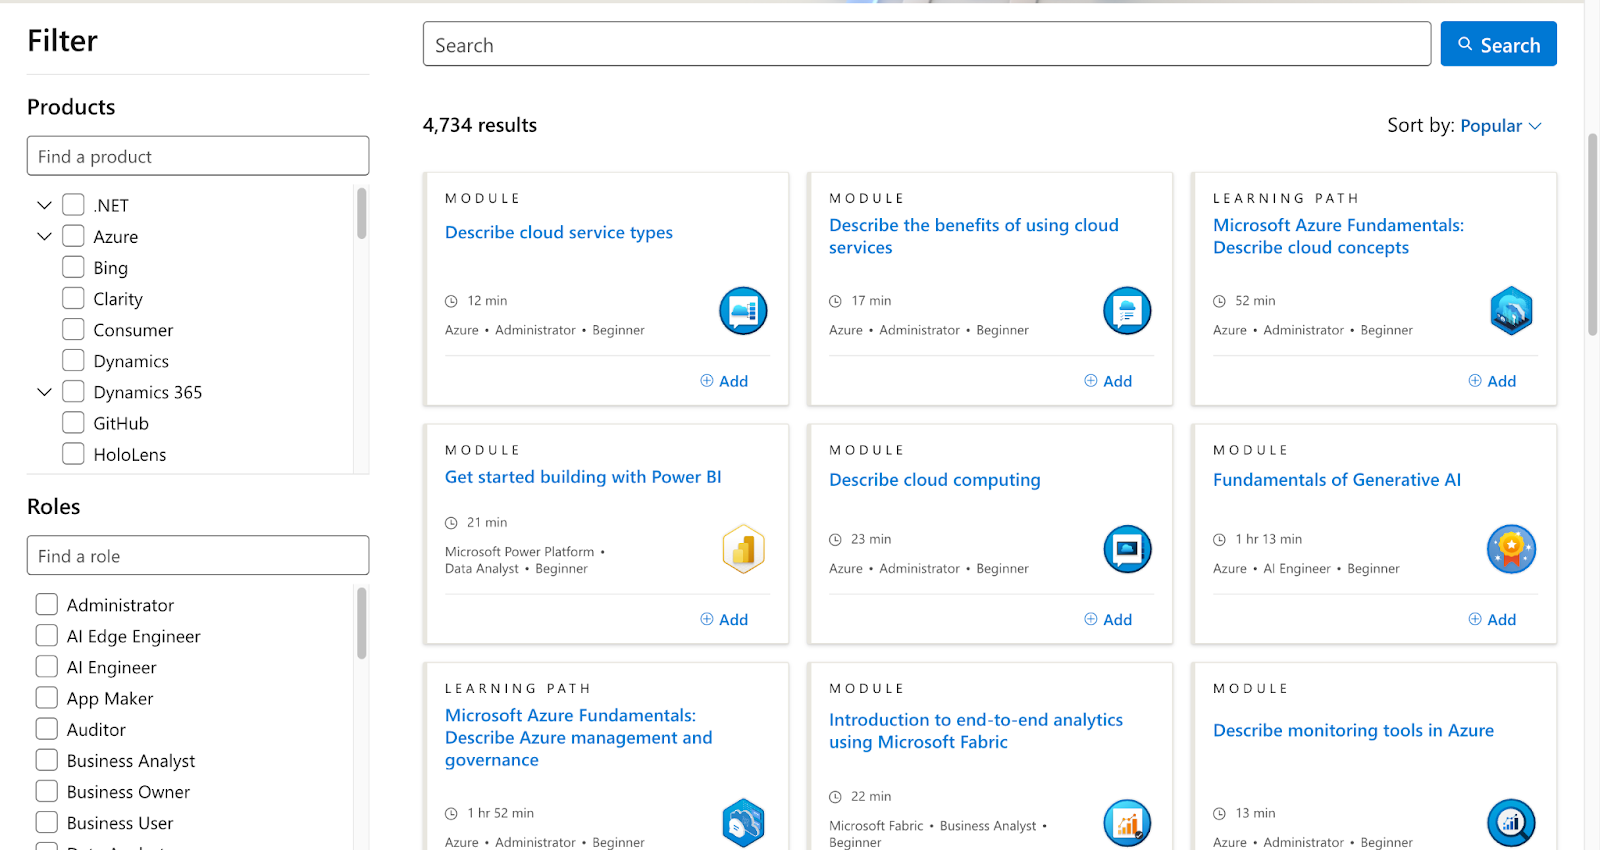Click the clock icon beside 23 min duration
1600x850 pixels.
(x=835, y=540)
